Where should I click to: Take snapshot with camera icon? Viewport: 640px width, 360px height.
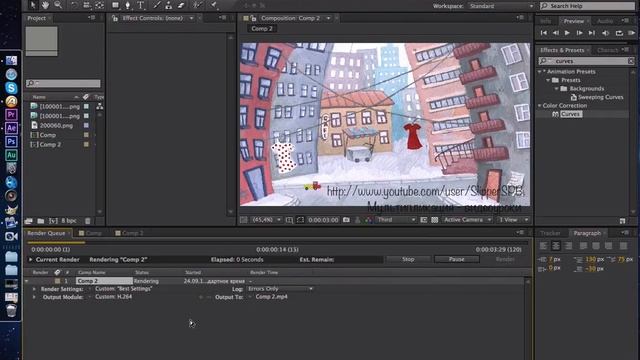tap(346, 220)
